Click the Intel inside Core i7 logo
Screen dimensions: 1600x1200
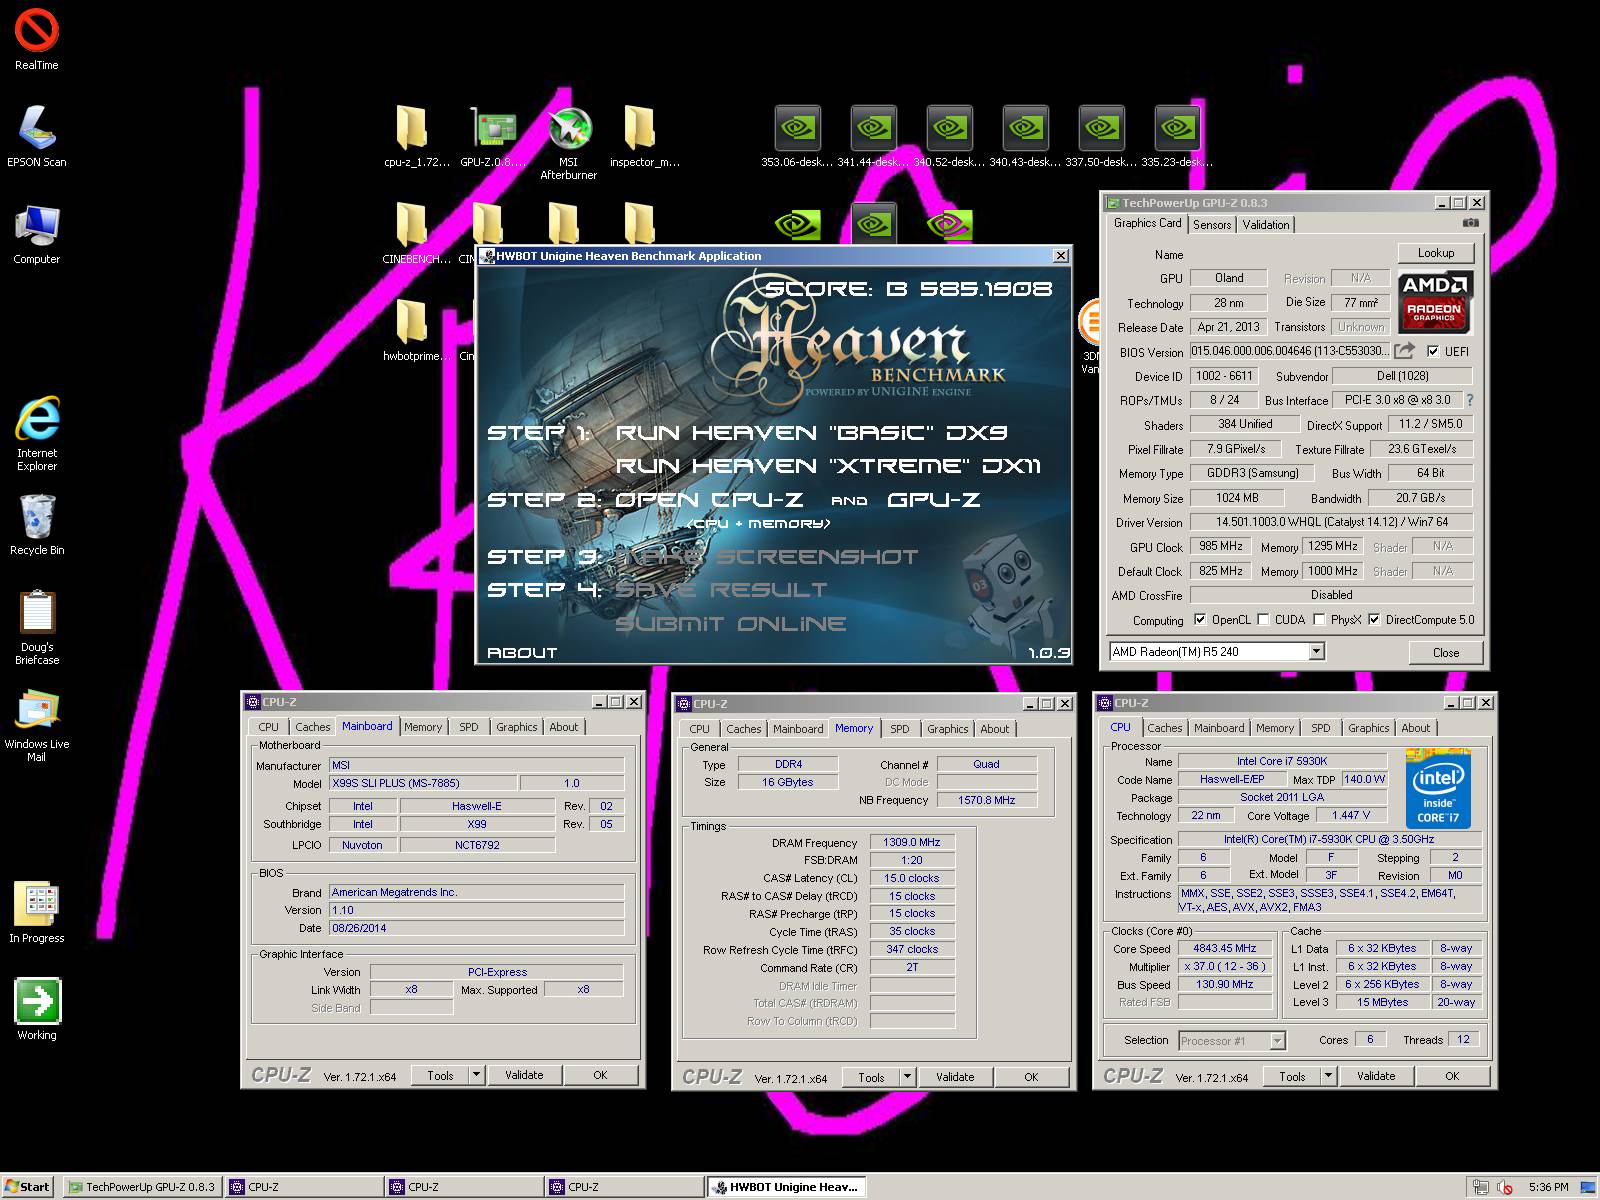point(1438,788)
